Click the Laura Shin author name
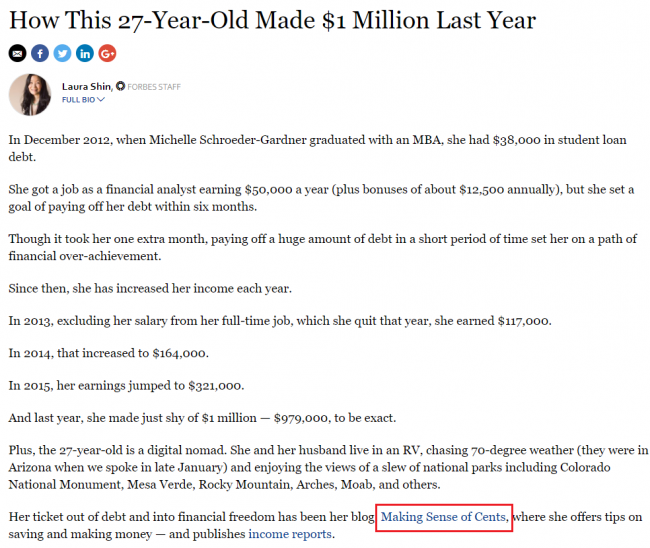Viewport: 650px width, 548px height. (87, 86)
